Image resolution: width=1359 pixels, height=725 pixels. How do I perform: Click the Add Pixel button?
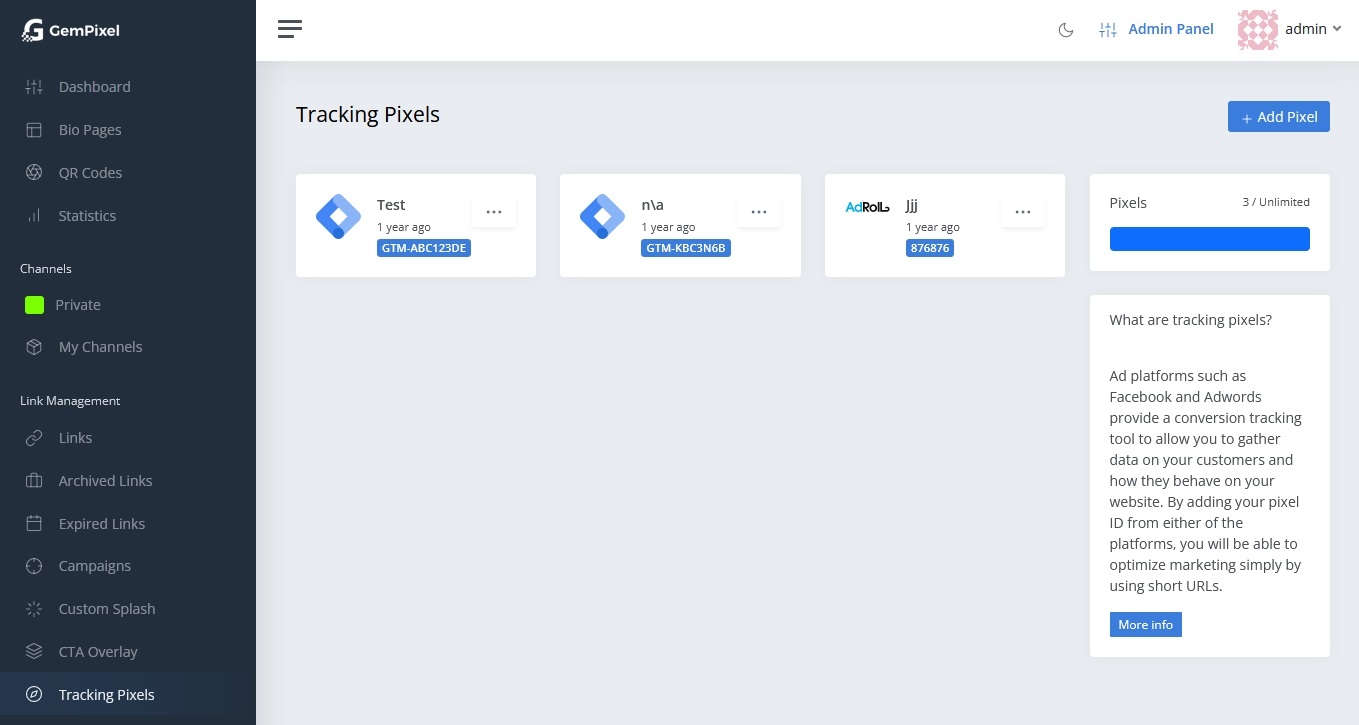coord(1279,116)
